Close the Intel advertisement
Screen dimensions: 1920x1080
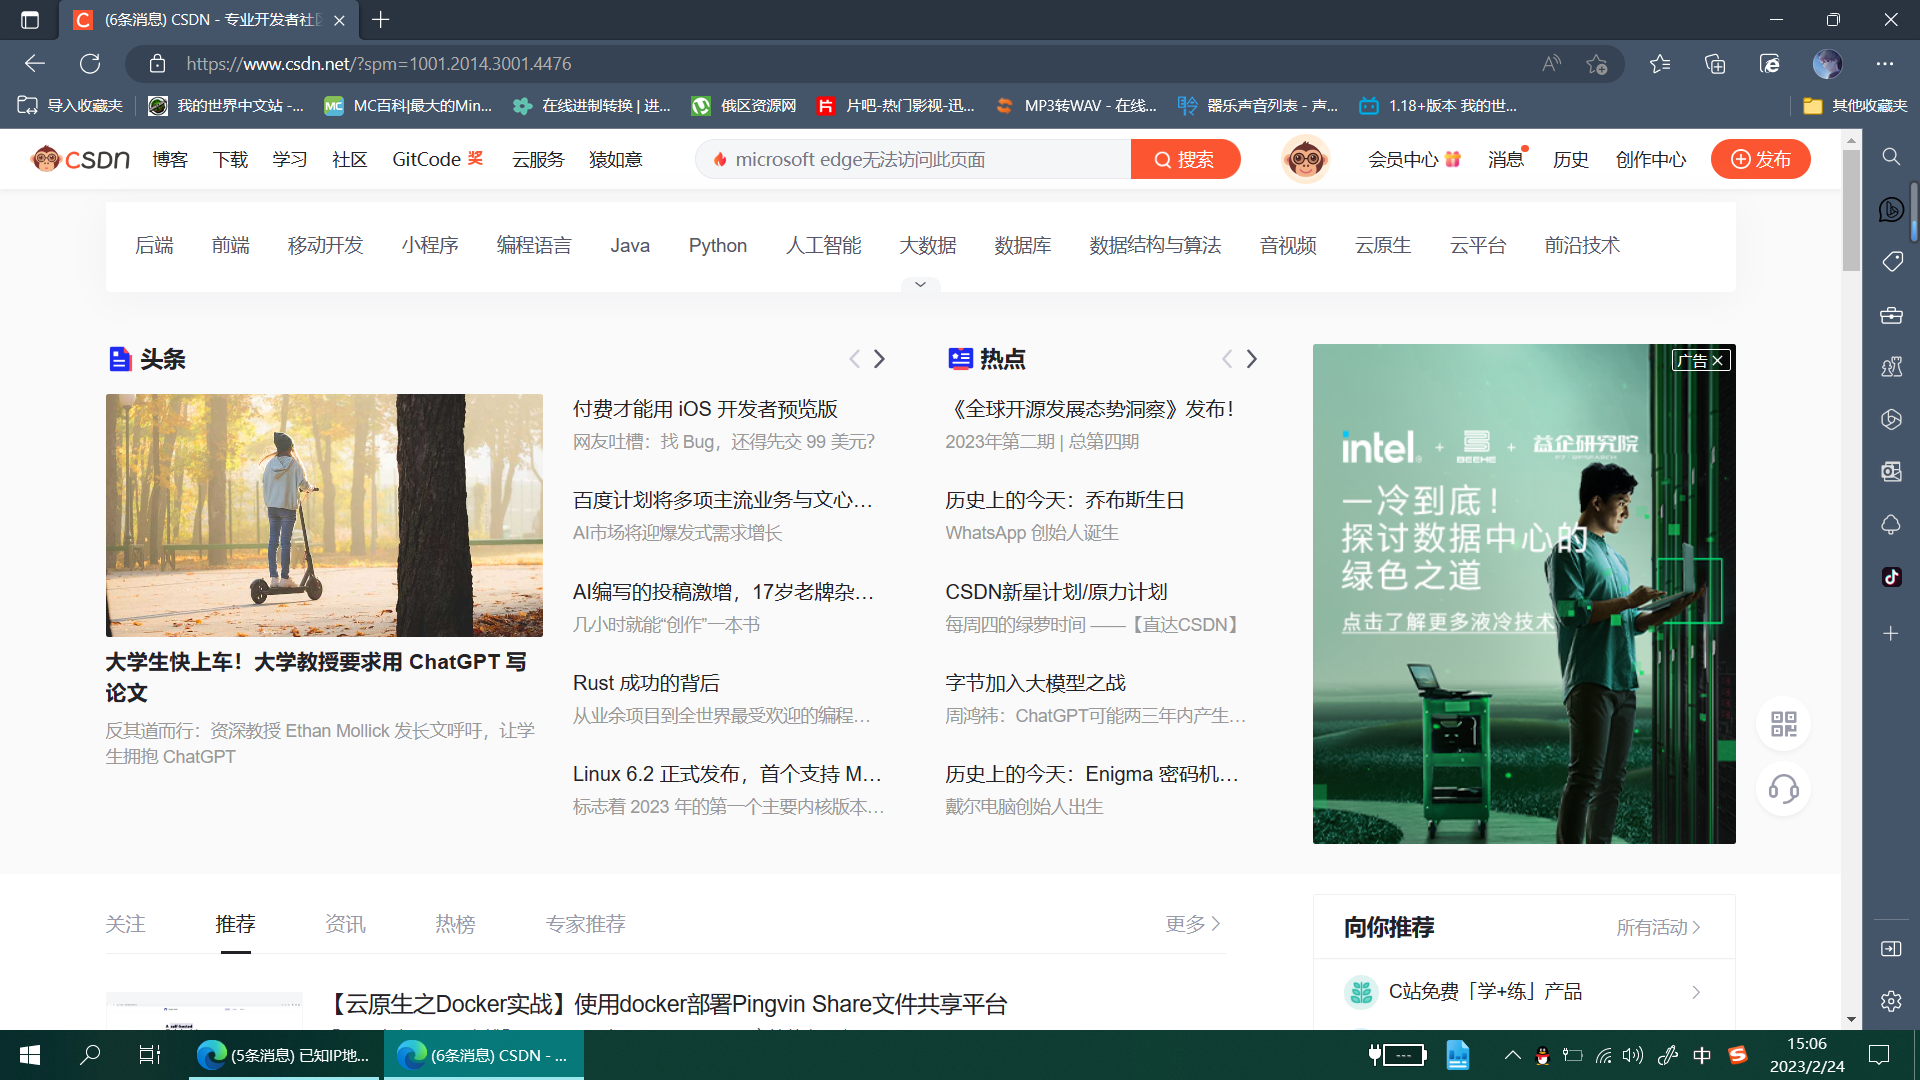point(1717,361)
